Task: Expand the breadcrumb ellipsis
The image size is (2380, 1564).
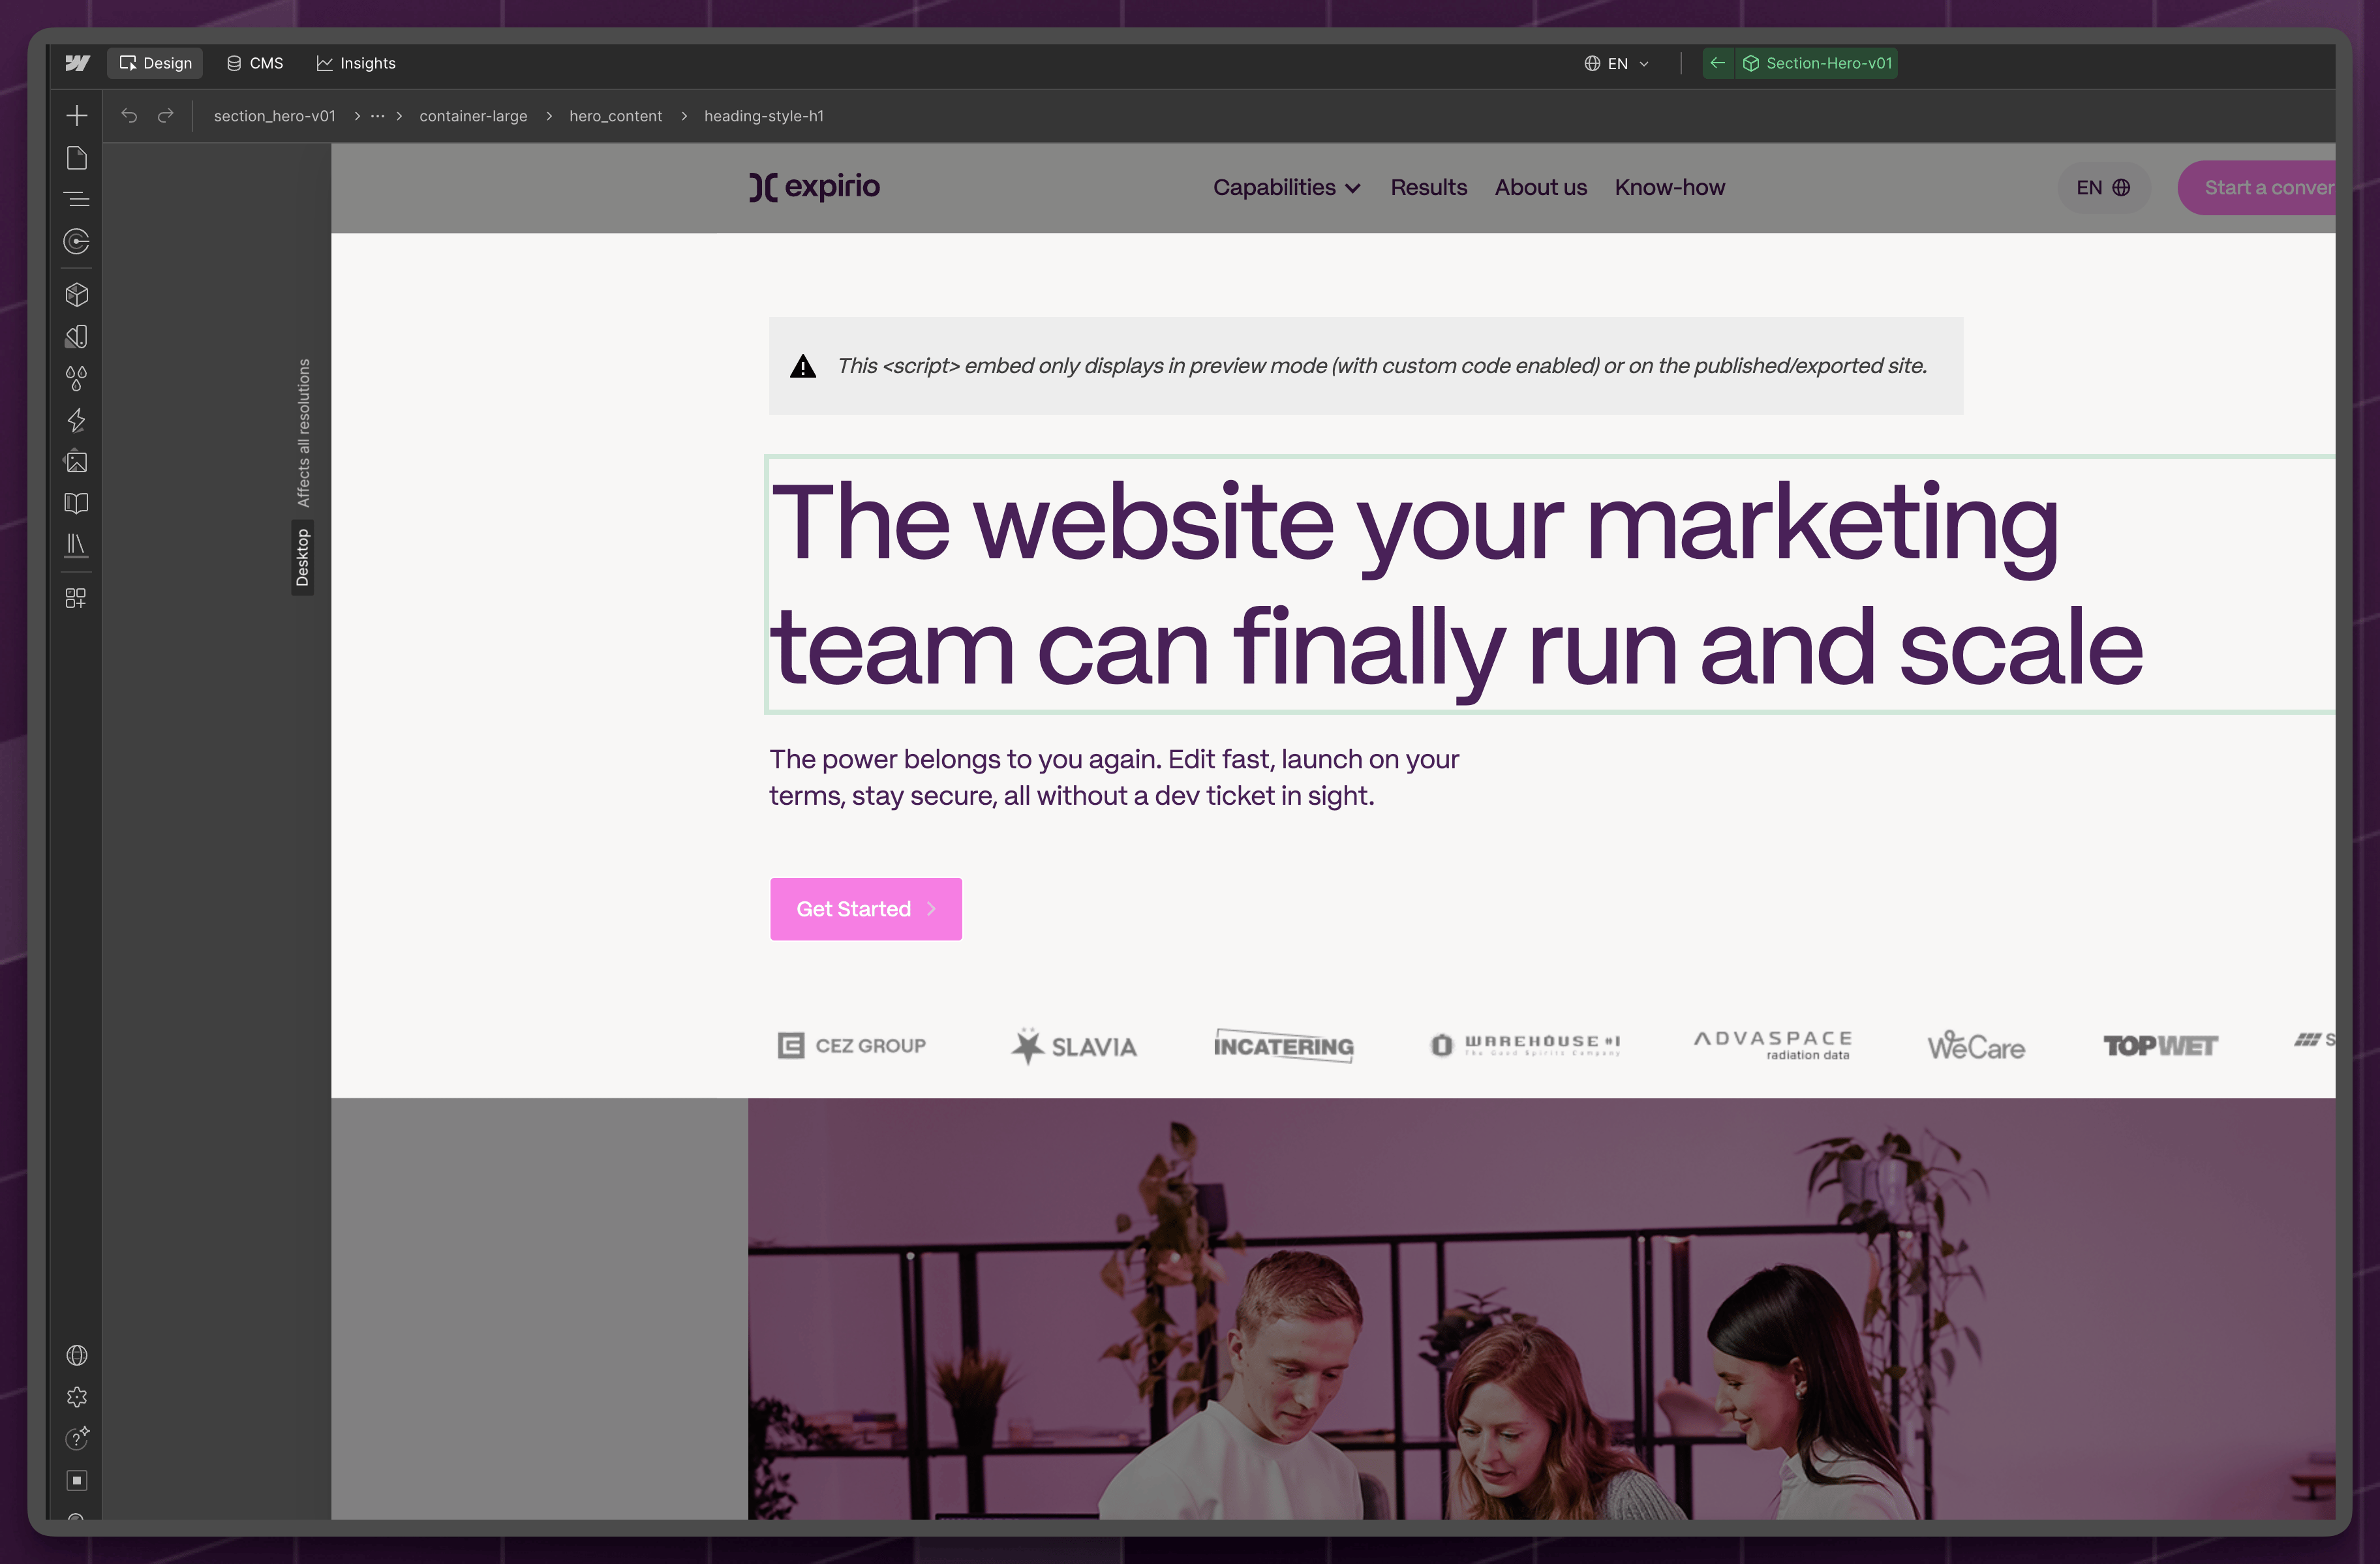Action: point(377,116)
